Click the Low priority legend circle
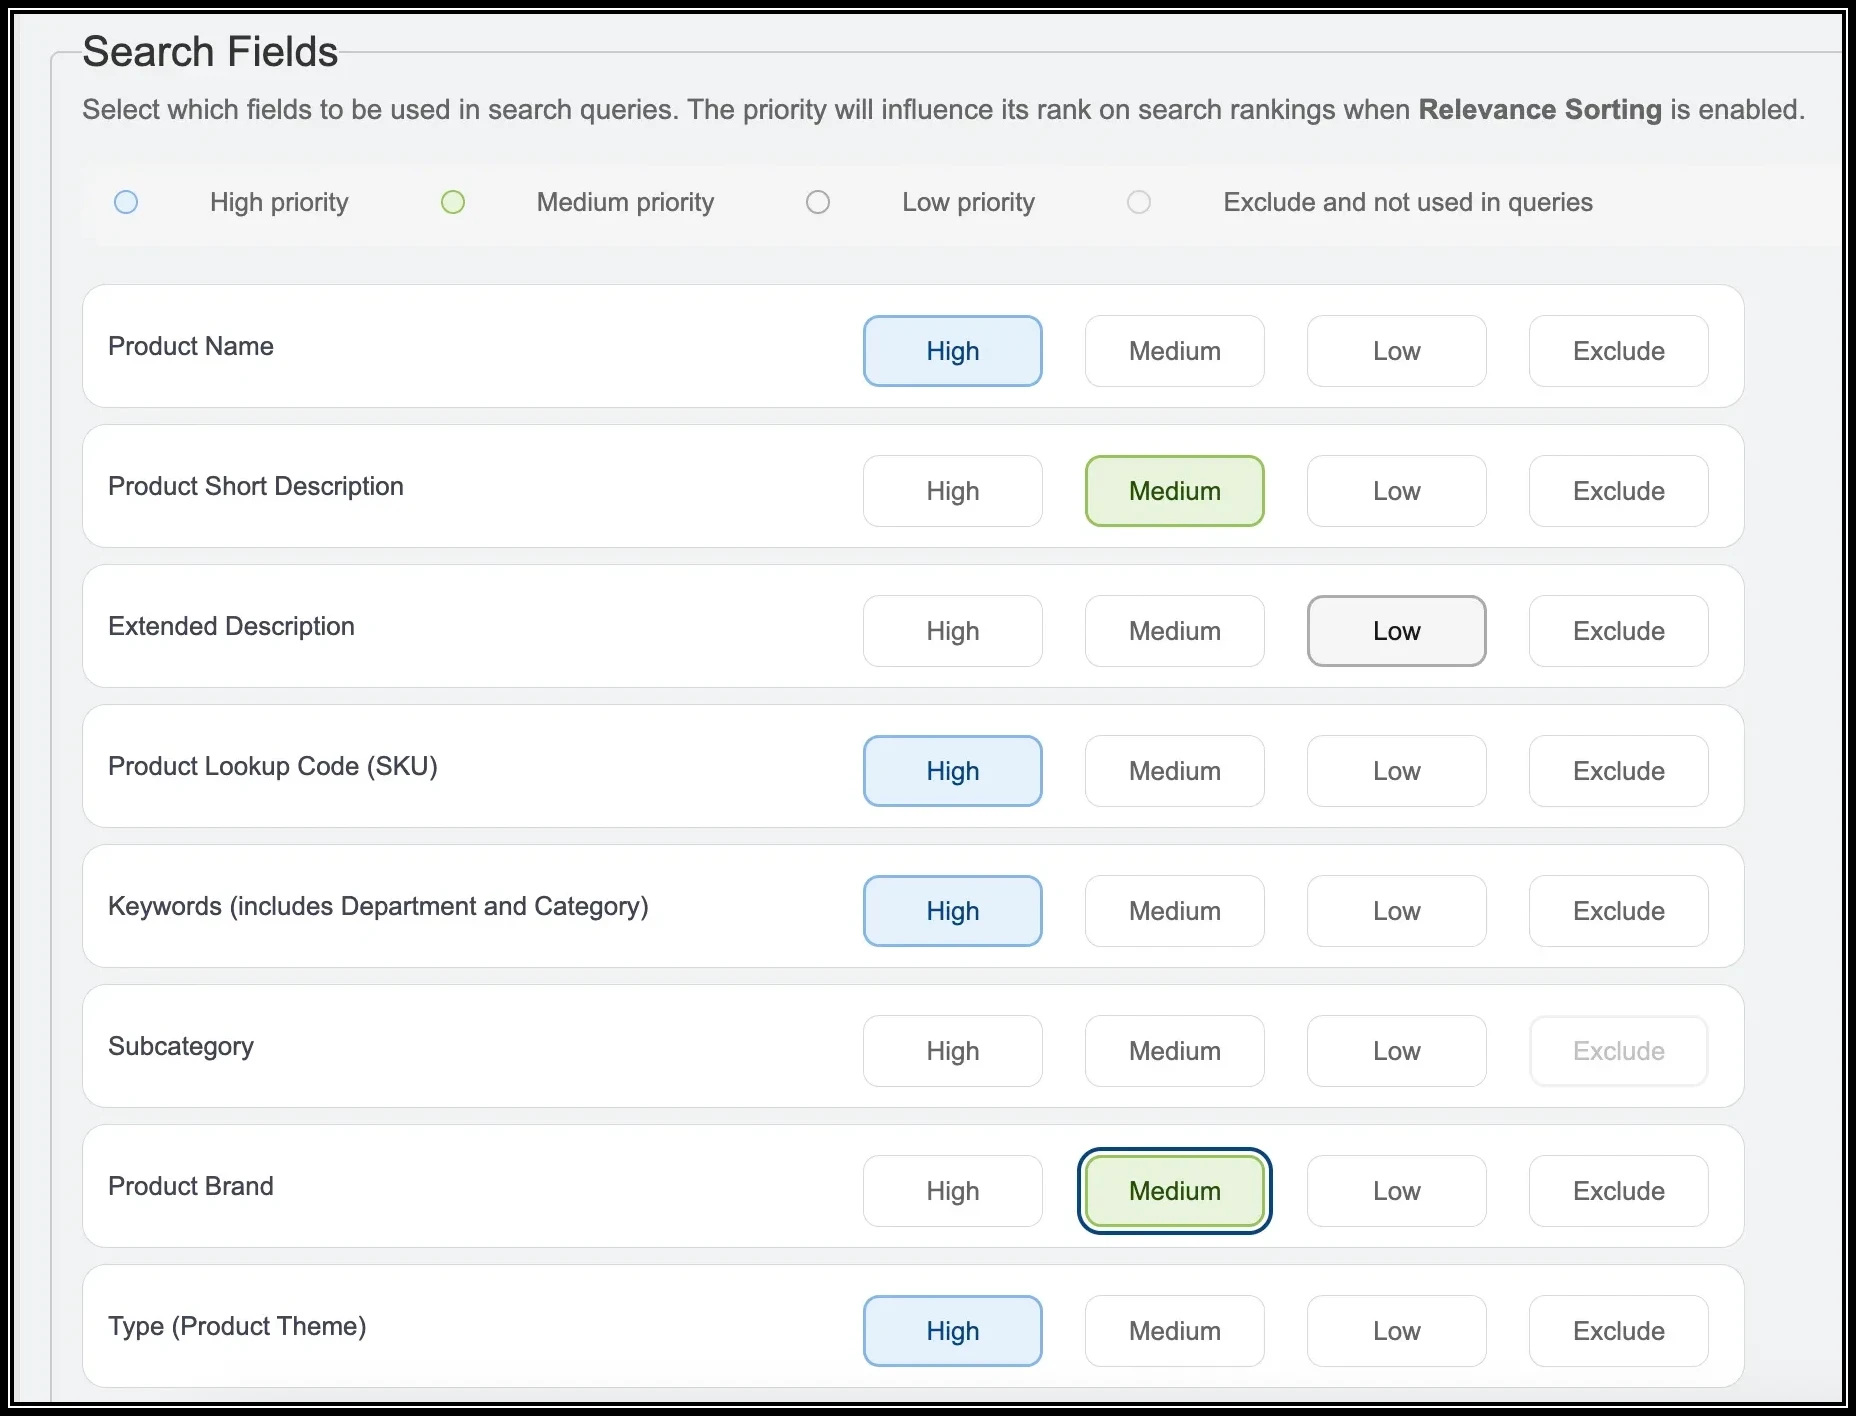 (818, 202)
